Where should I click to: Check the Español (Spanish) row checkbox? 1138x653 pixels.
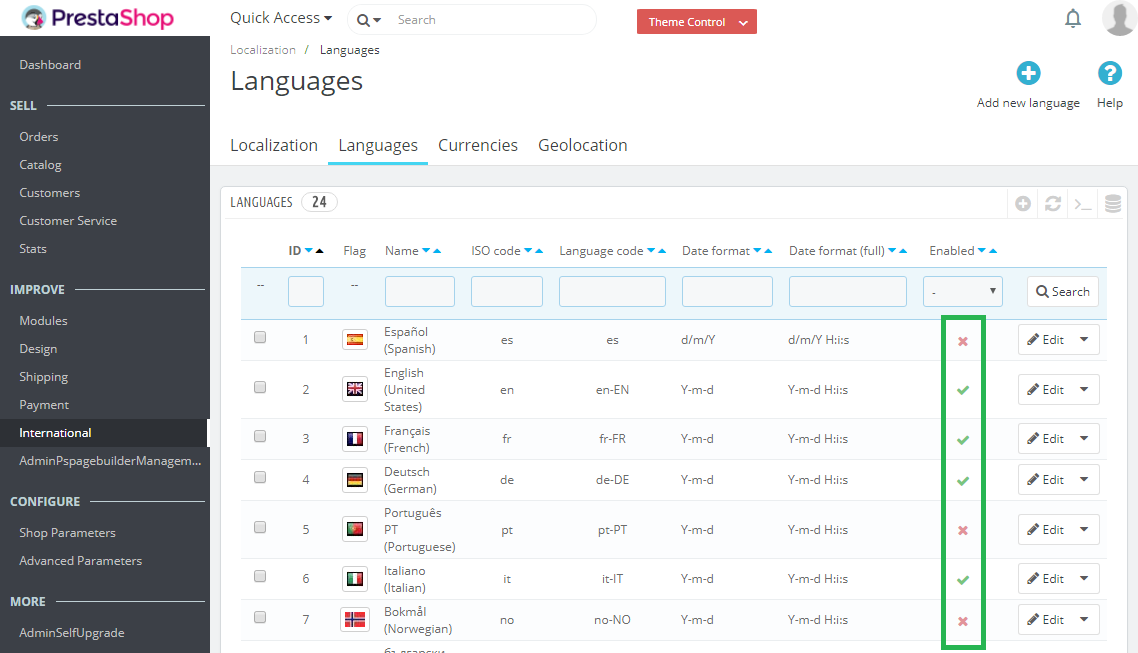pyautogui.click(x=260, y=338)
